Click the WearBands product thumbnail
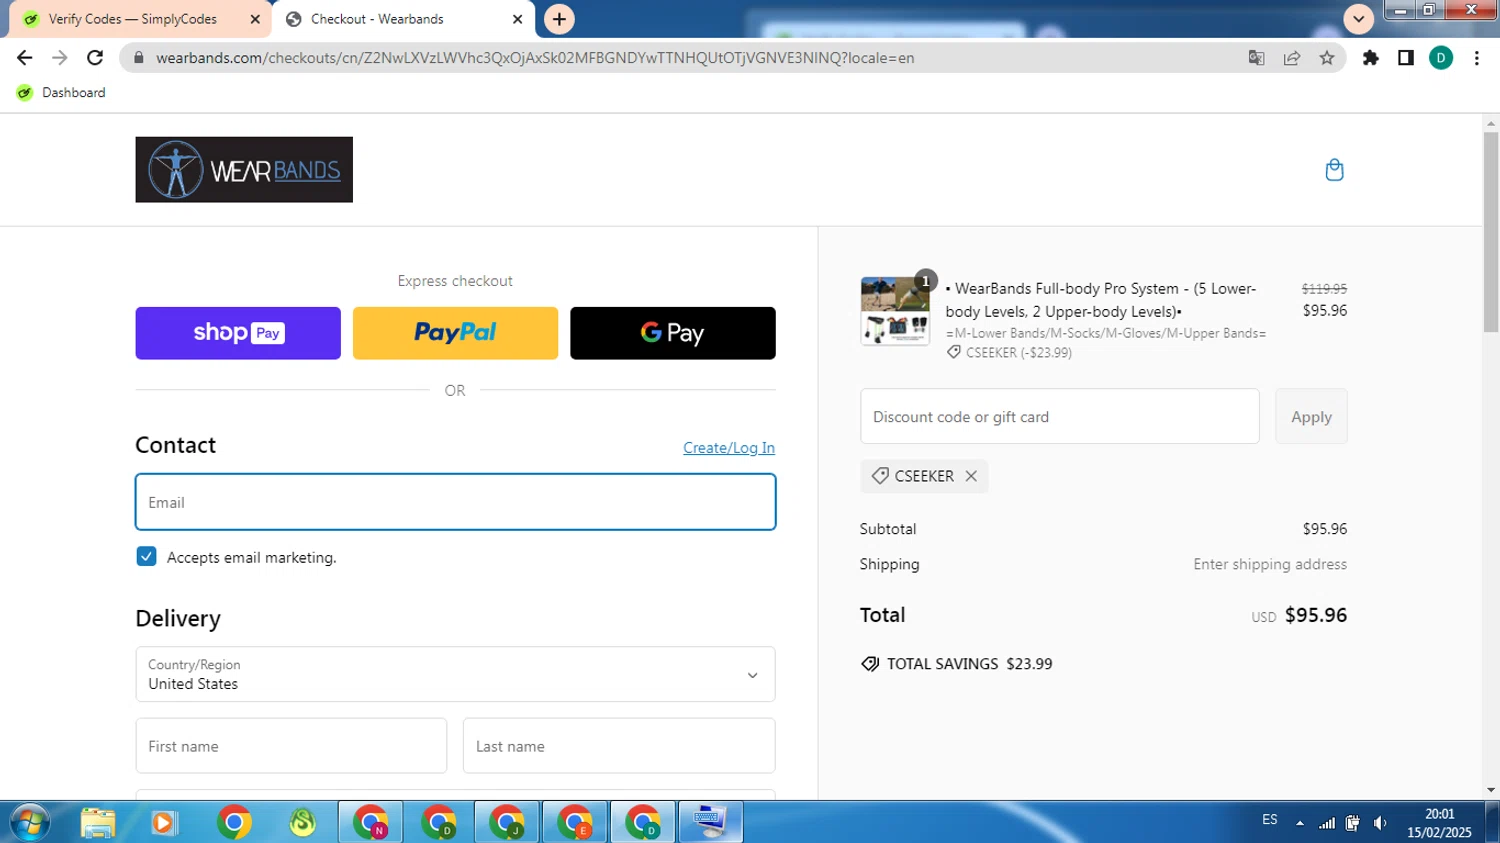The height and width of the screenshot is (843, 1500). click(x=895, y=311)
